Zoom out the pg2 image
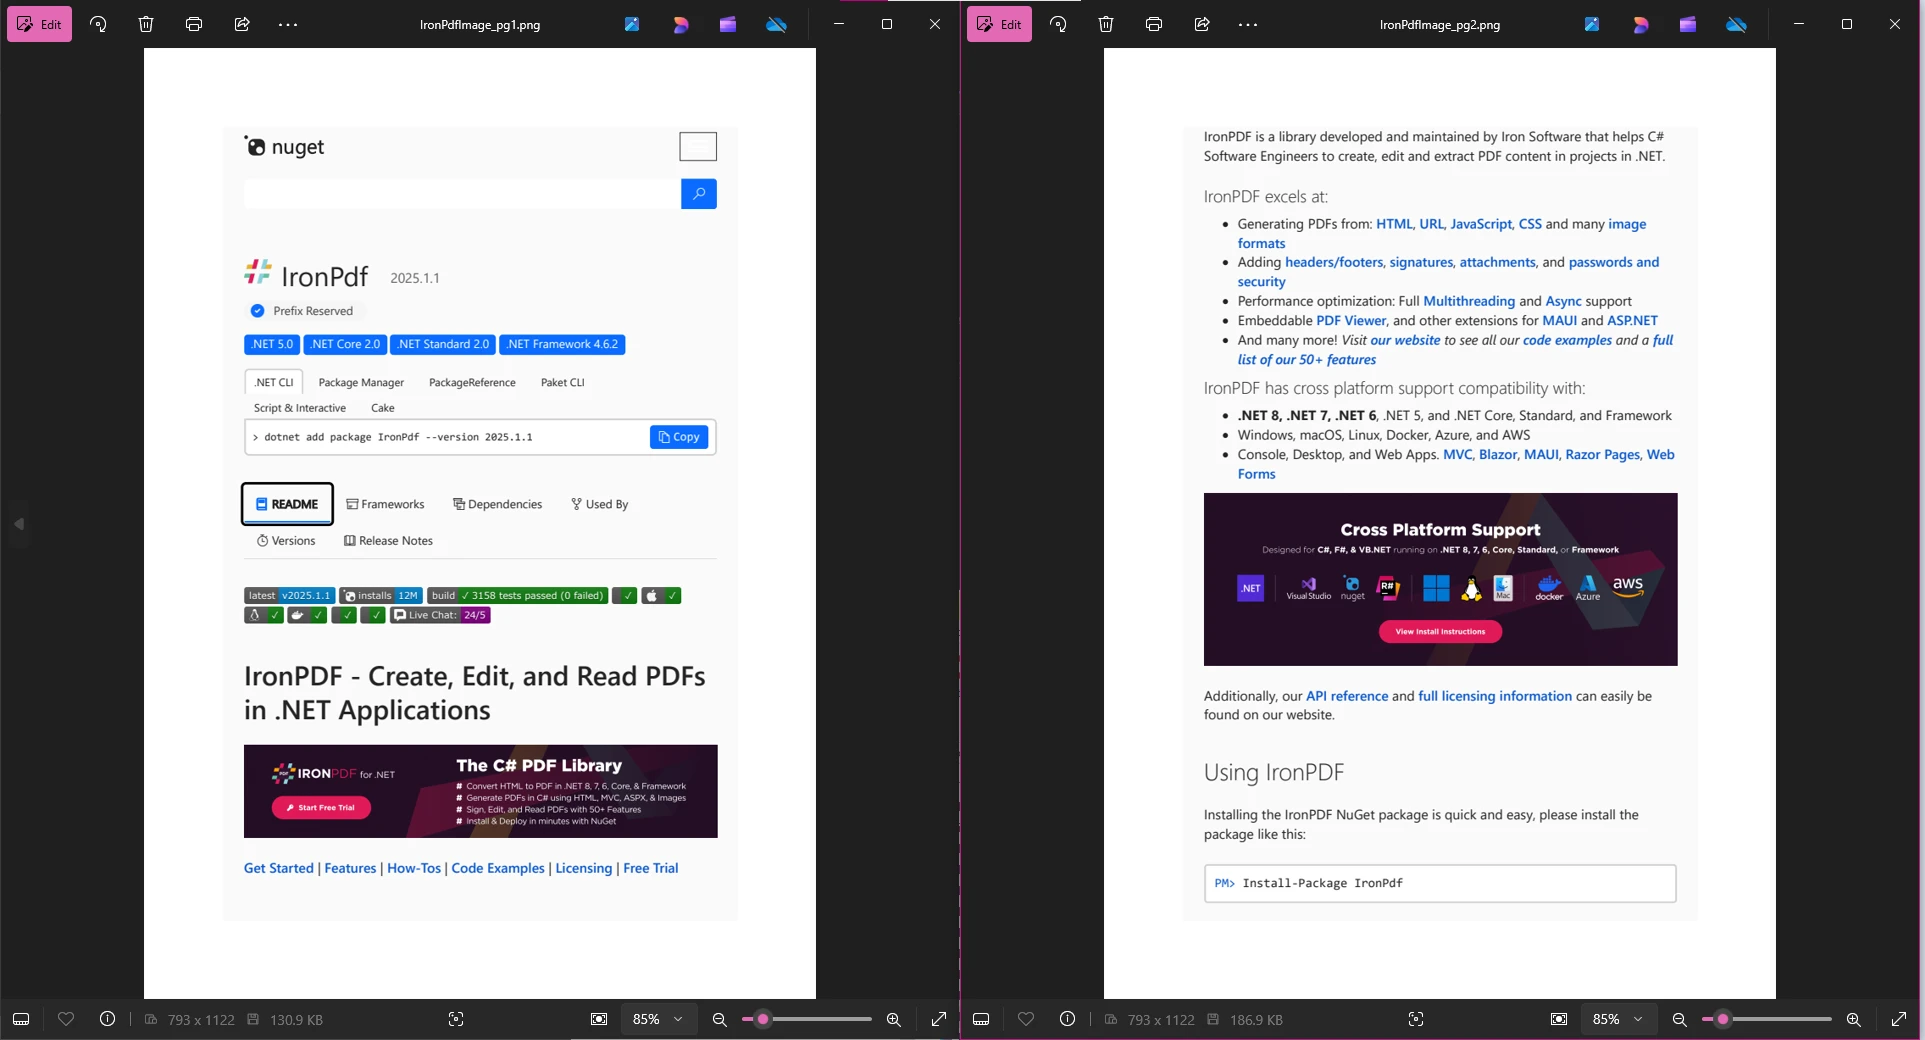 click(1679, 1019)
